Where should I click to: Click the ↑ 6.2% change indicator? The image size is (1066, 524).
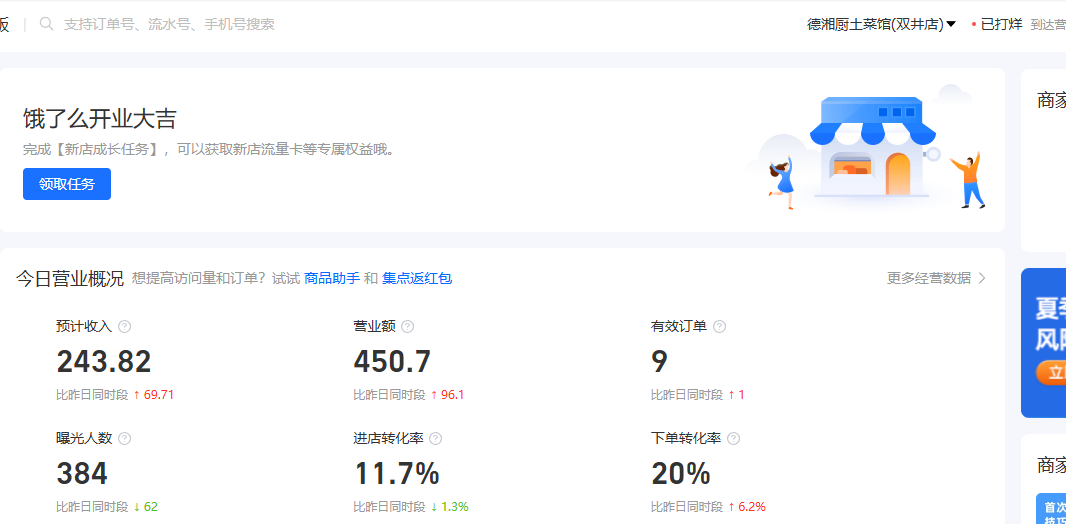(746, 507)
